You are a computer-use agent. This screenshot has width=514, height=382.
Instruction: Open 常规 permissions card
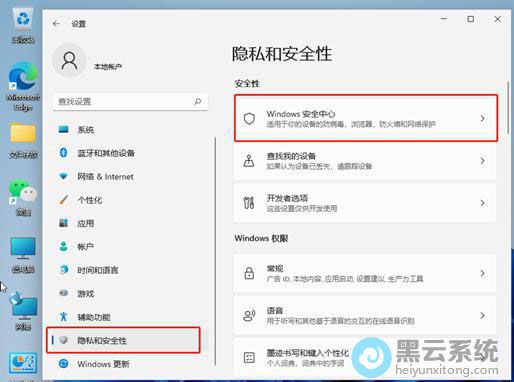365,273
